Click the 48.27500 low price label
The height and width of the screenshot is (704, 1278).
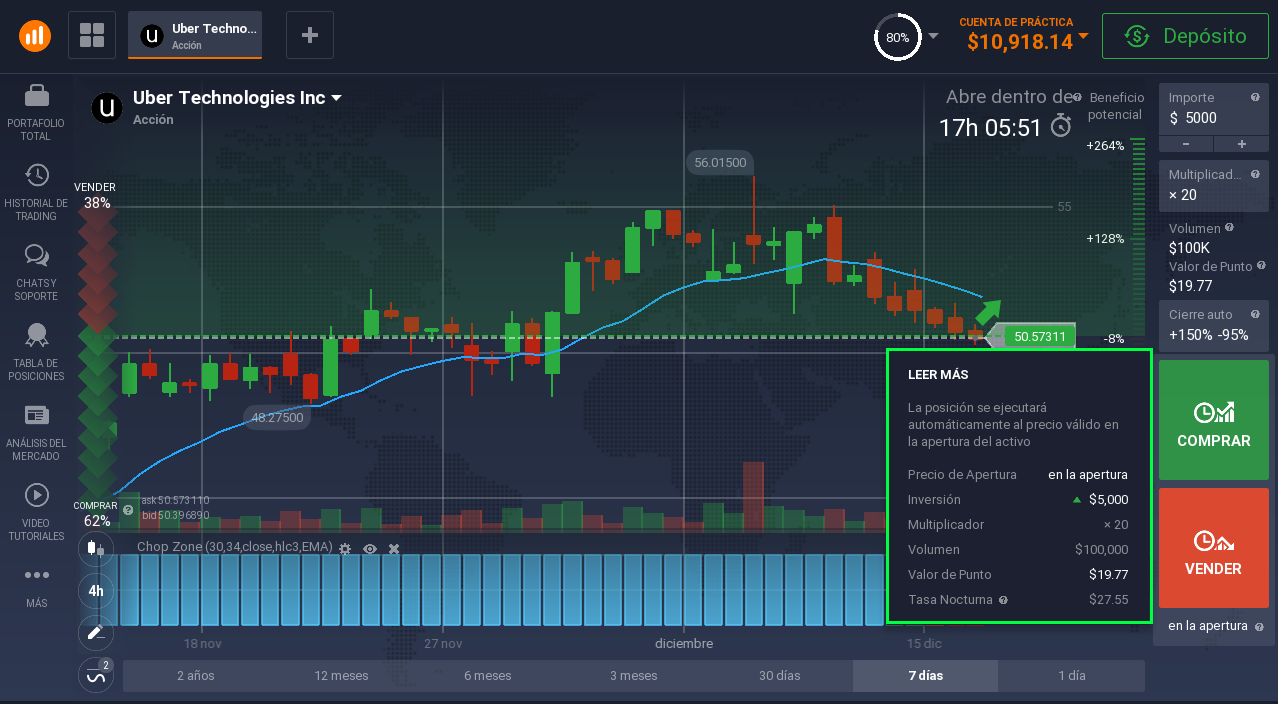point(277,418)
